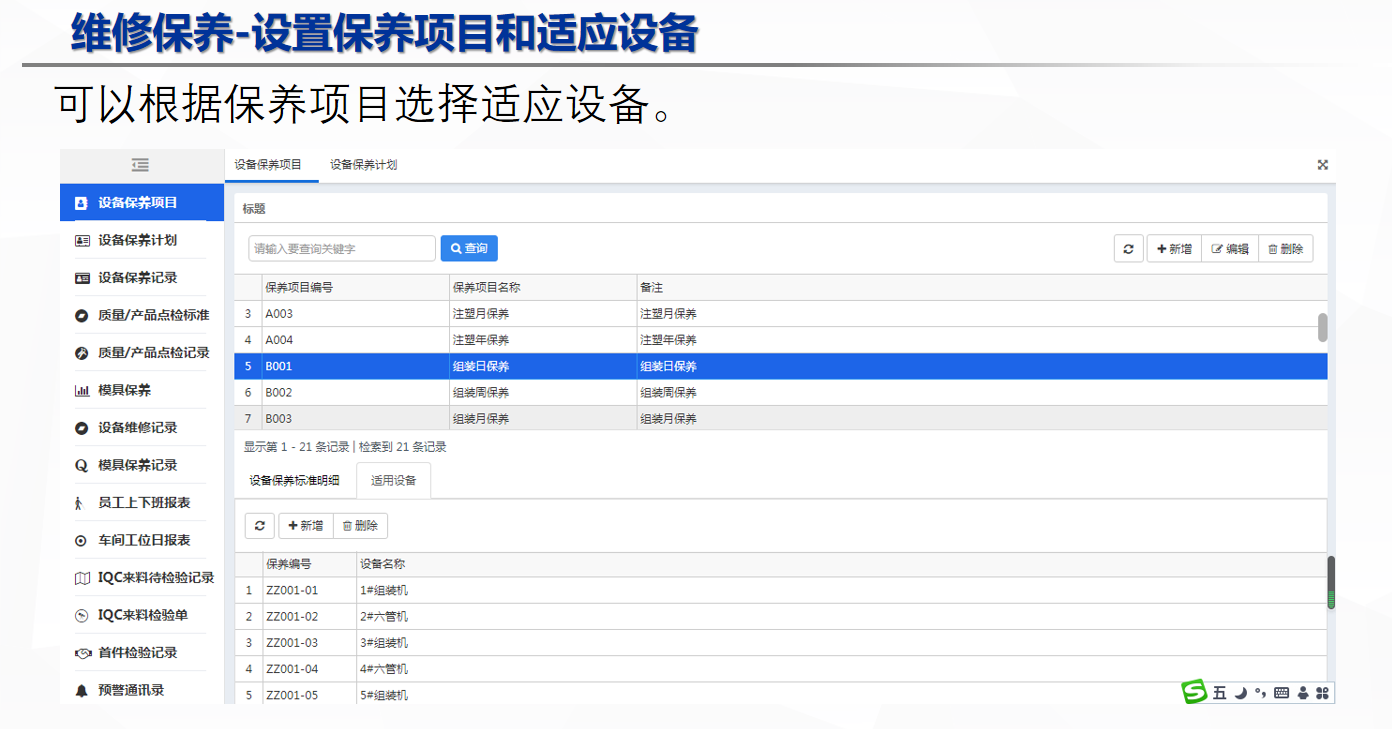
Task: Switch to 适用设备 tab
Action: (x=393, y=480)
